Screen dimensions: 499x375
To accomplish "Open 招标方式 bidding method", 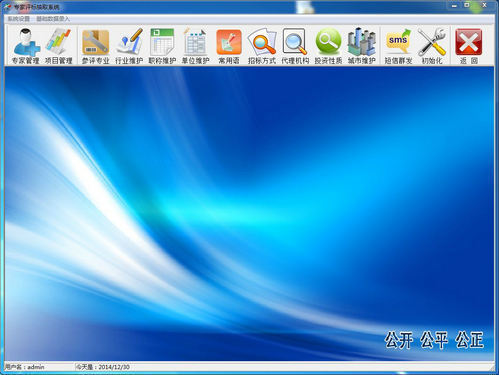I will 262,46.
